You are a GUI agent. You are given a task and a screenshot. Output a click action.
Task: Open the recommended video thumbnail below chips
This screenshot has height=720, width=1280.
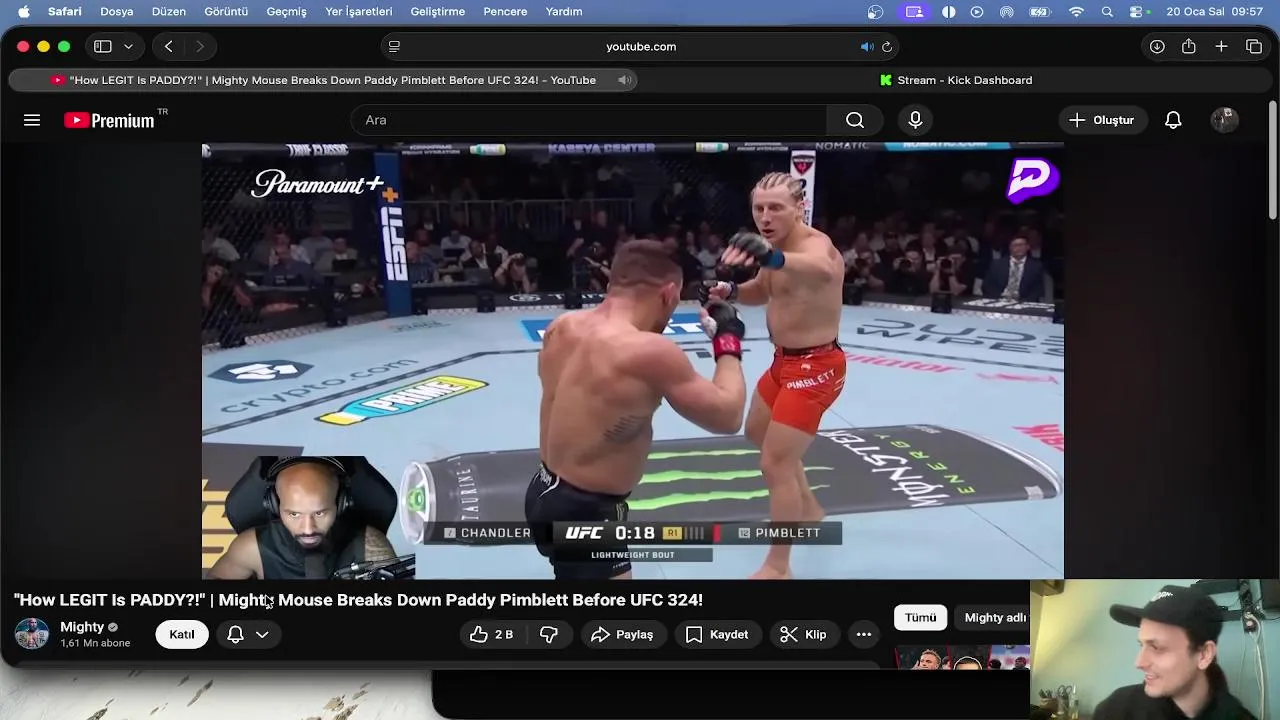[x=962, y=657]
